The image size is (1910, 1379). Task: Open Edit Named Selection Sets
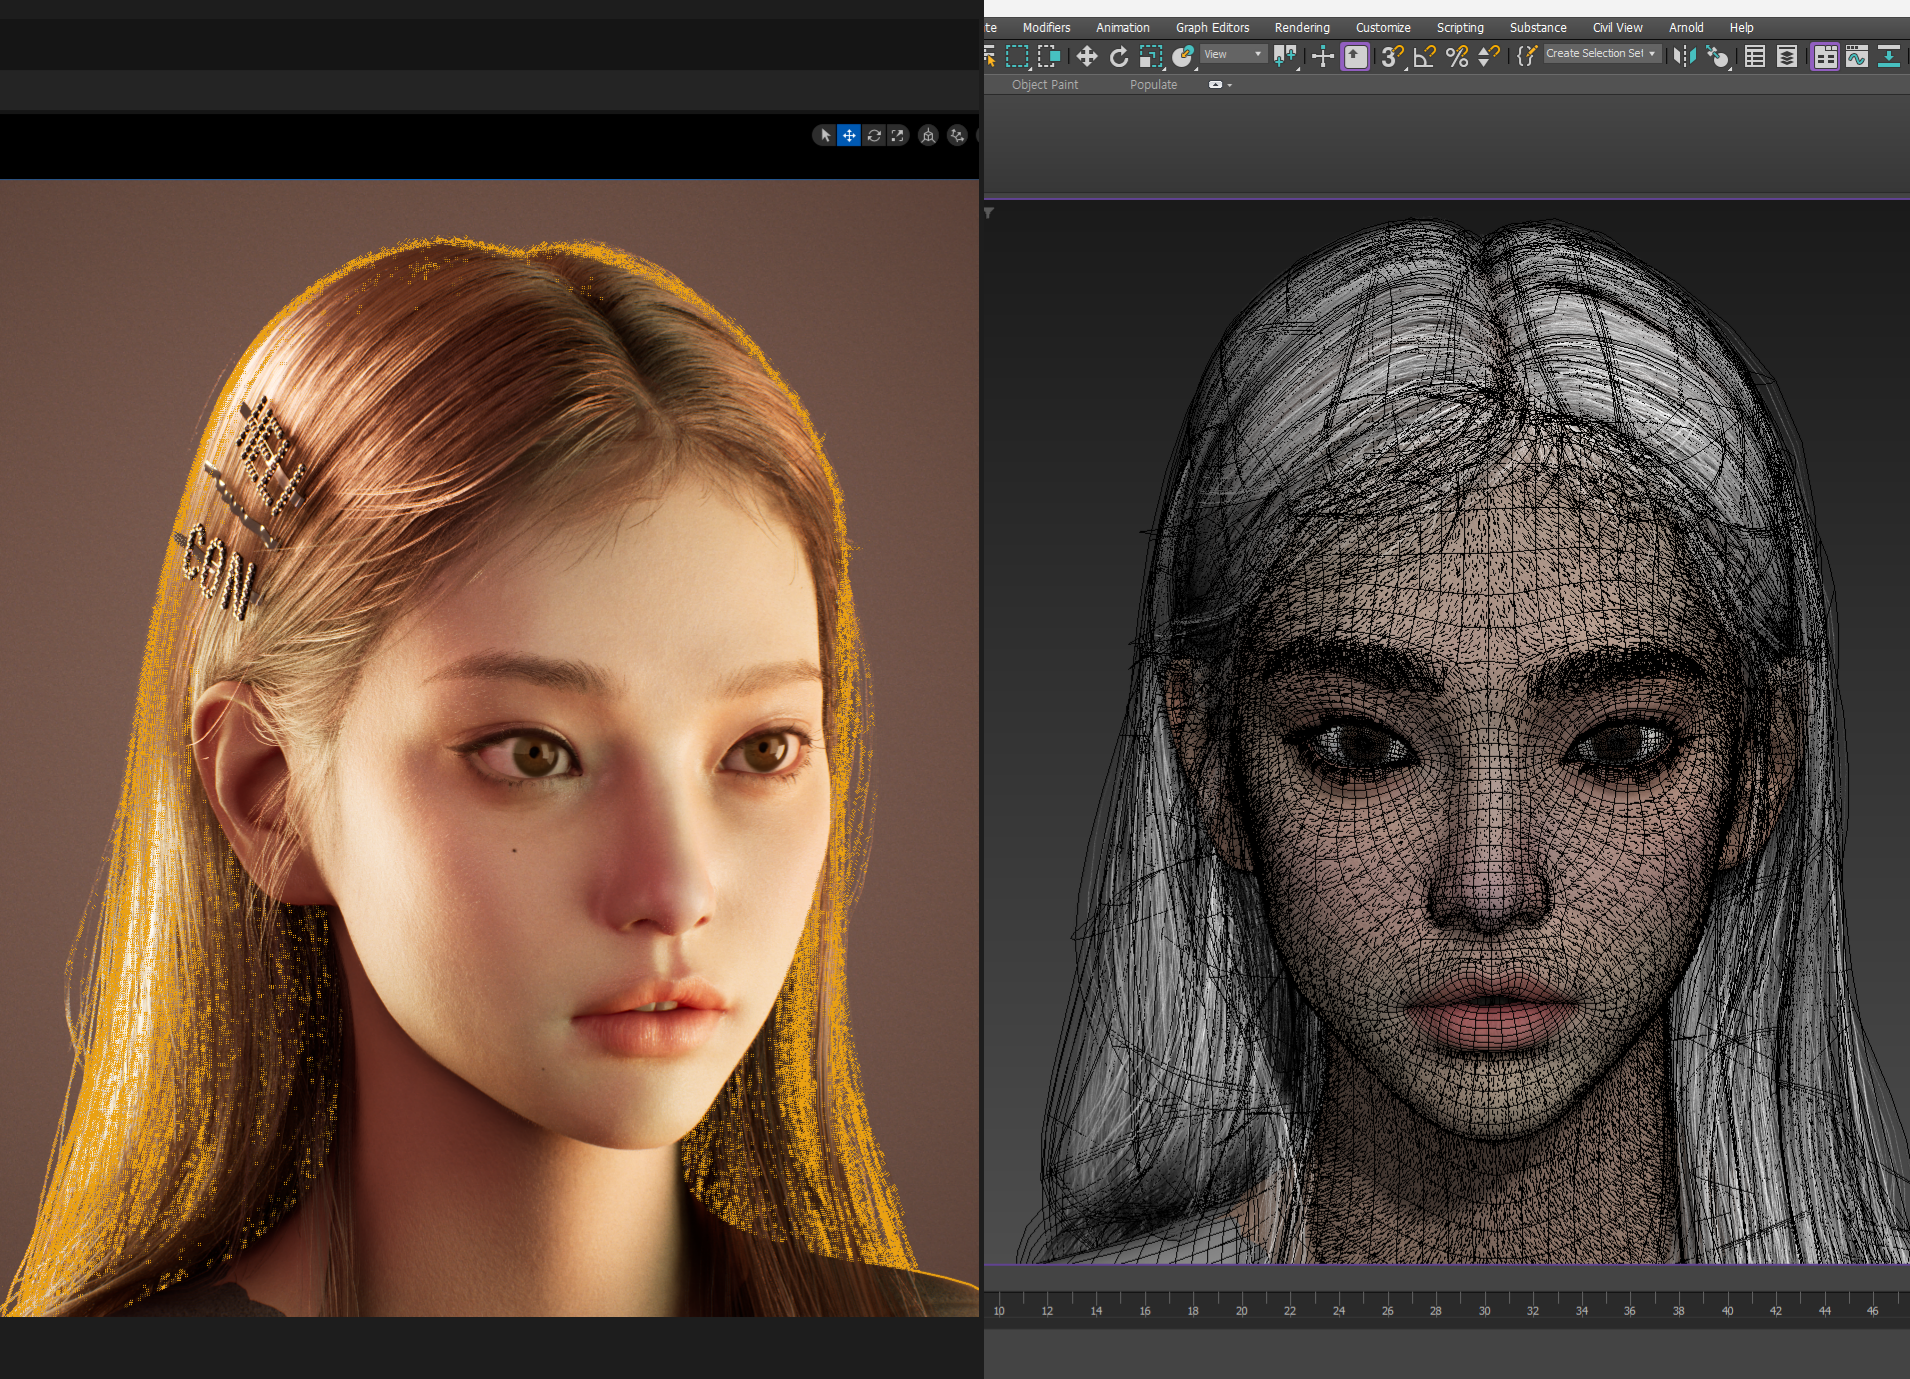pyautogui.click(x=1526, y=56)
